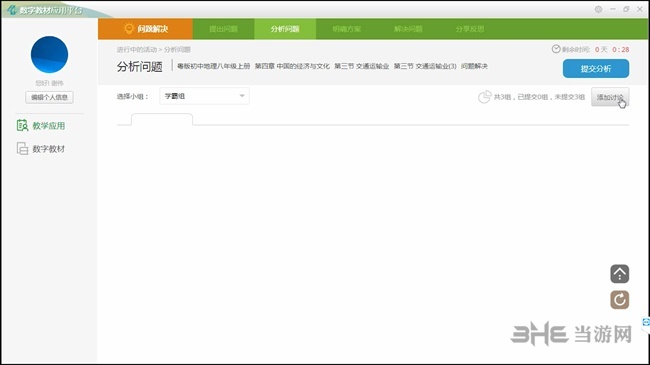Open the 分享反思 tab
Viewport: 650px width, 365px height.
[x=470, y=29]
